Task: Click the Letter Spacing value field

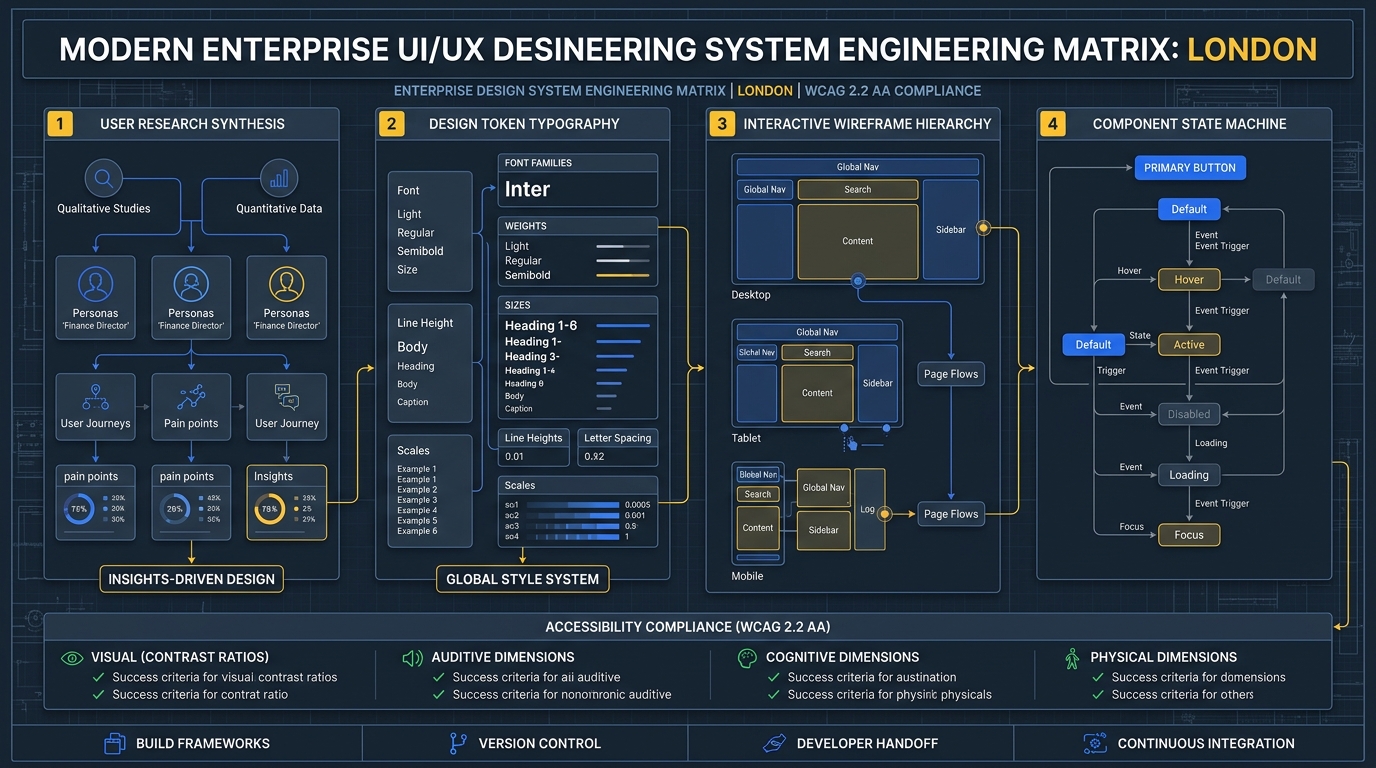Action: (617, 457)
